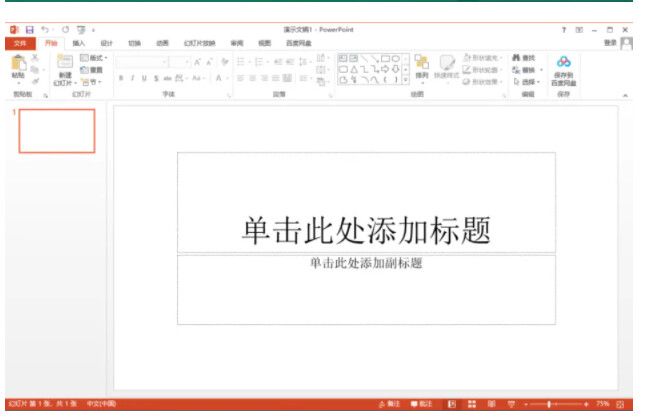Click the font size combo box
This screenshot has width=645, height=418.
[x=180, y=62]
